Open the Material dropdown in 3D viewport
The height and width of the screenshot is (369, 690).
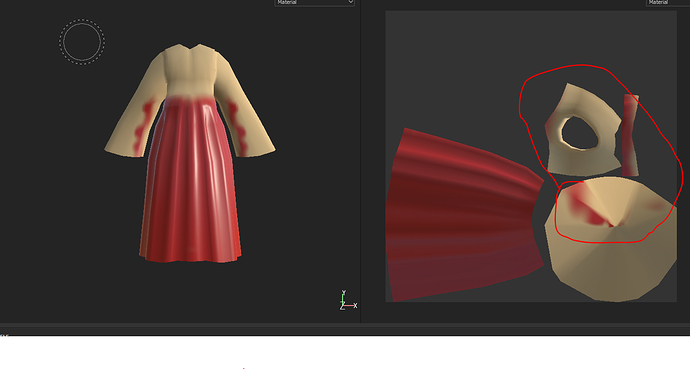[x=314, y=3]
